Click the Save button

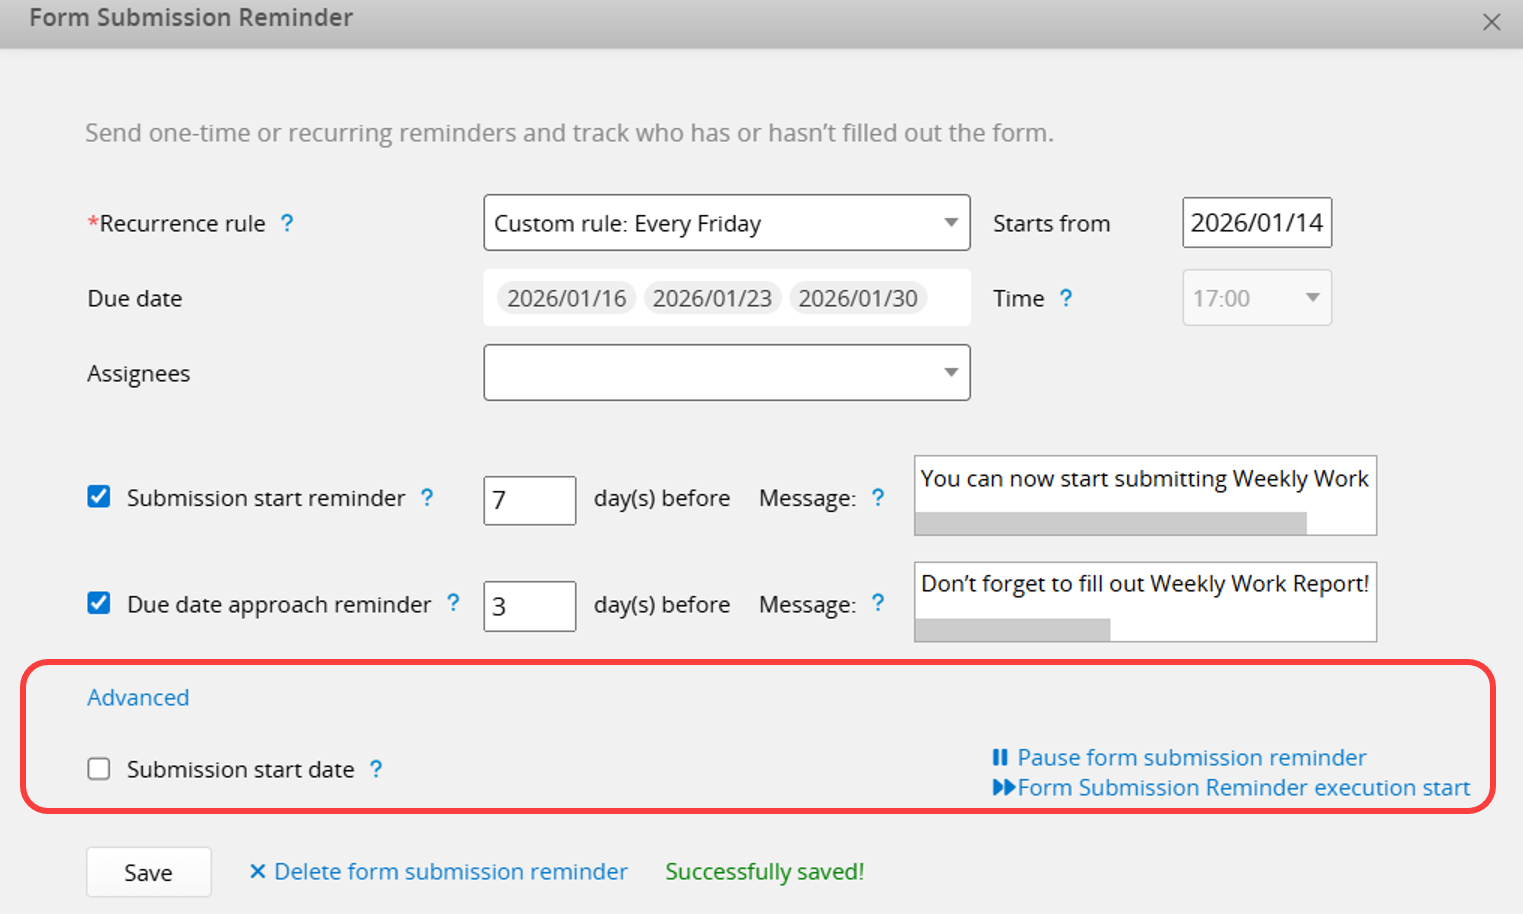[x=148, y=872]
